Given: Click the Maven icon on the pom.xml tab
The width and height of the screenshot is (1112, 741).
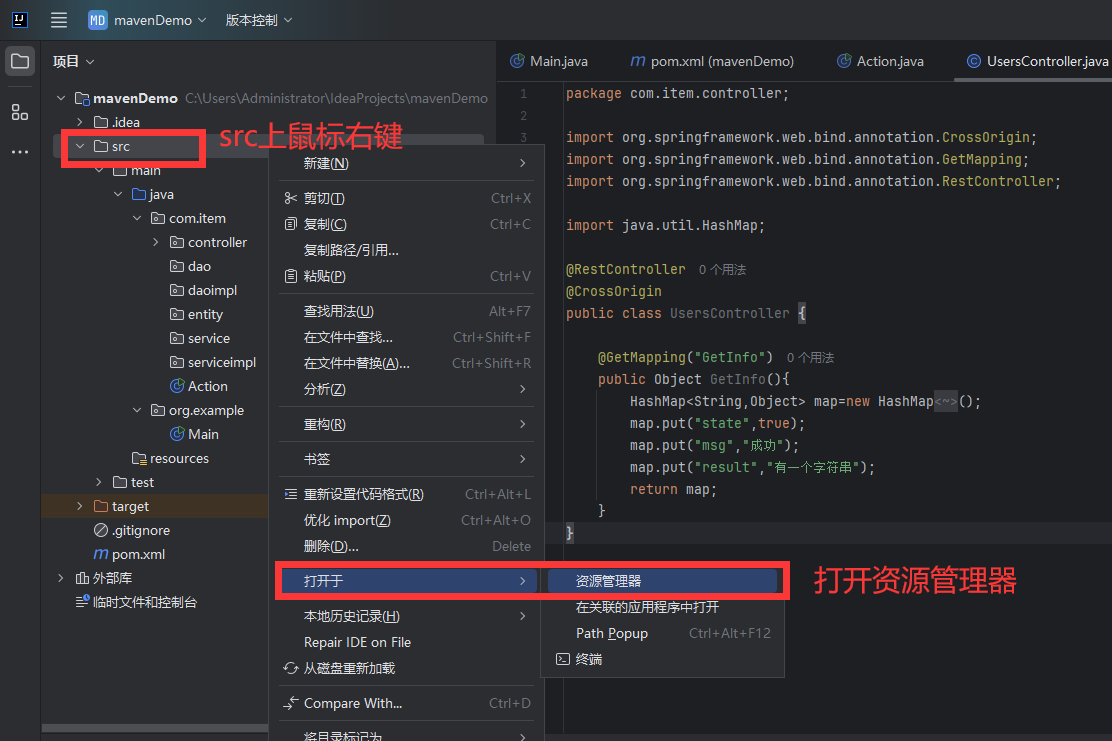Looking at the screenshot, I should (638, 61).
